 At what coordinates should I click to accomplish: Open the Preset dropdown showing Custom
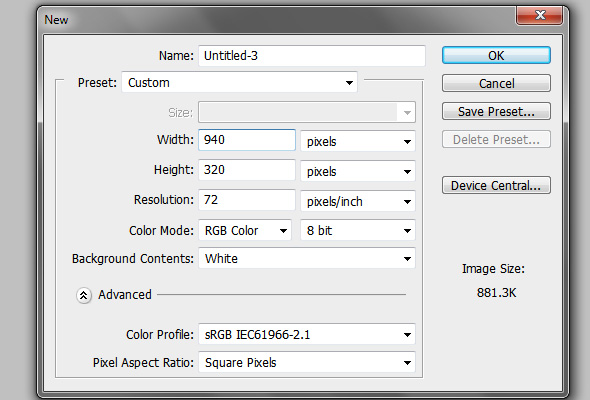[x=239, y=82]
